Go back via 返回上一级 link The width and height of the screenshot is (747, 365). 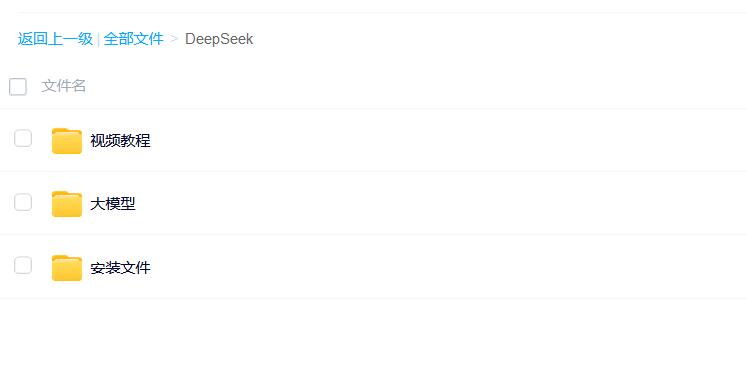(55, 39)
